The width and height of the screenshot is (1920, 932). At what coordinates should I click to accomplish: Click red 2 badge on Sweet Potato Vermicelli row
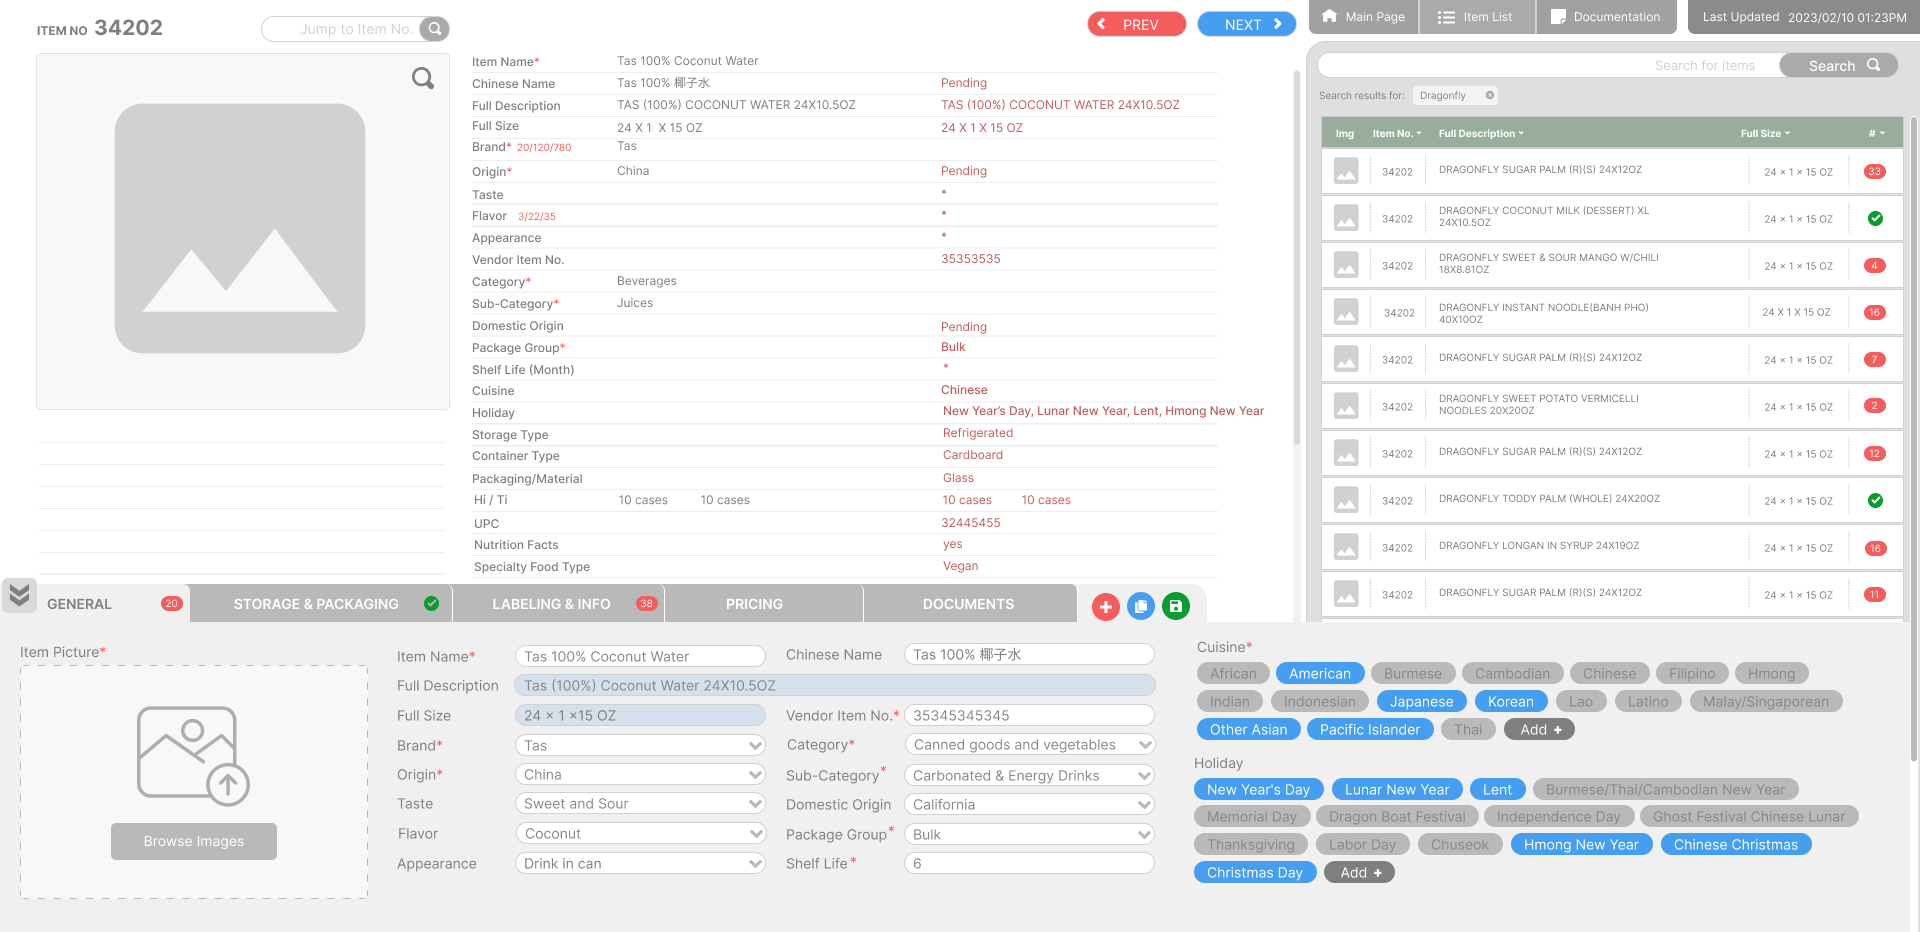[1874, 406]
